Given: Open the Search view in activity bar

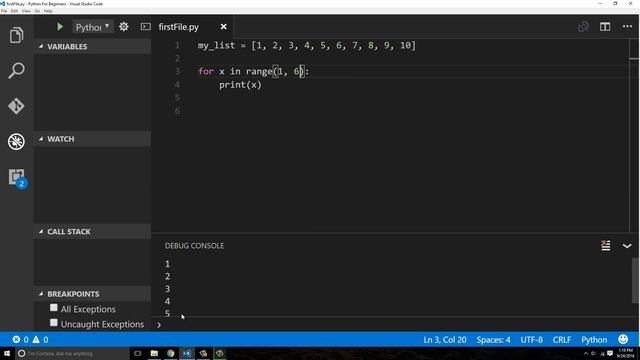Looking at the screenshot, I should (16, 71).
